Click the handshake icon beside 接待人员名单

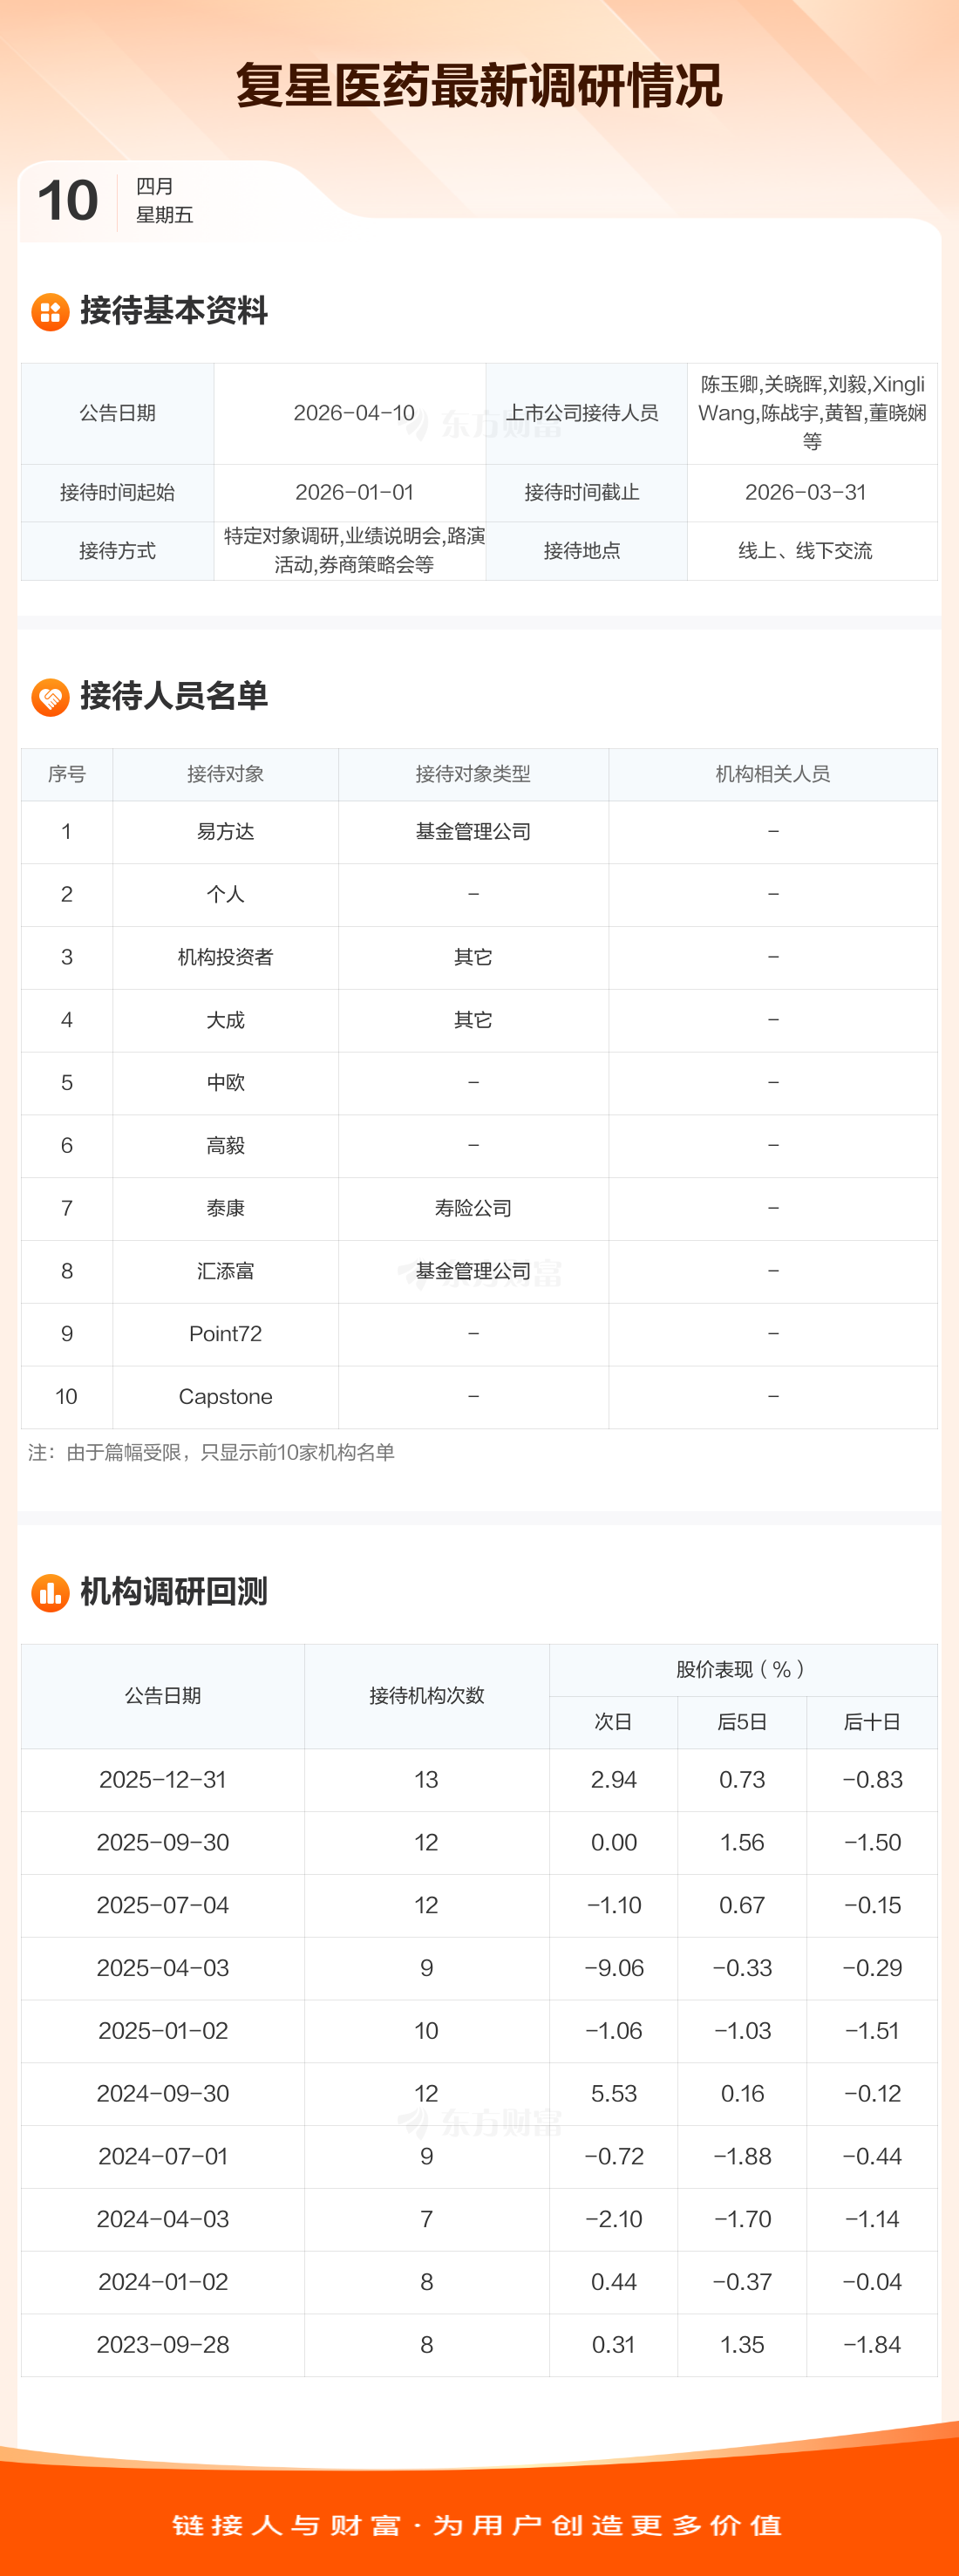click(50, 697)
